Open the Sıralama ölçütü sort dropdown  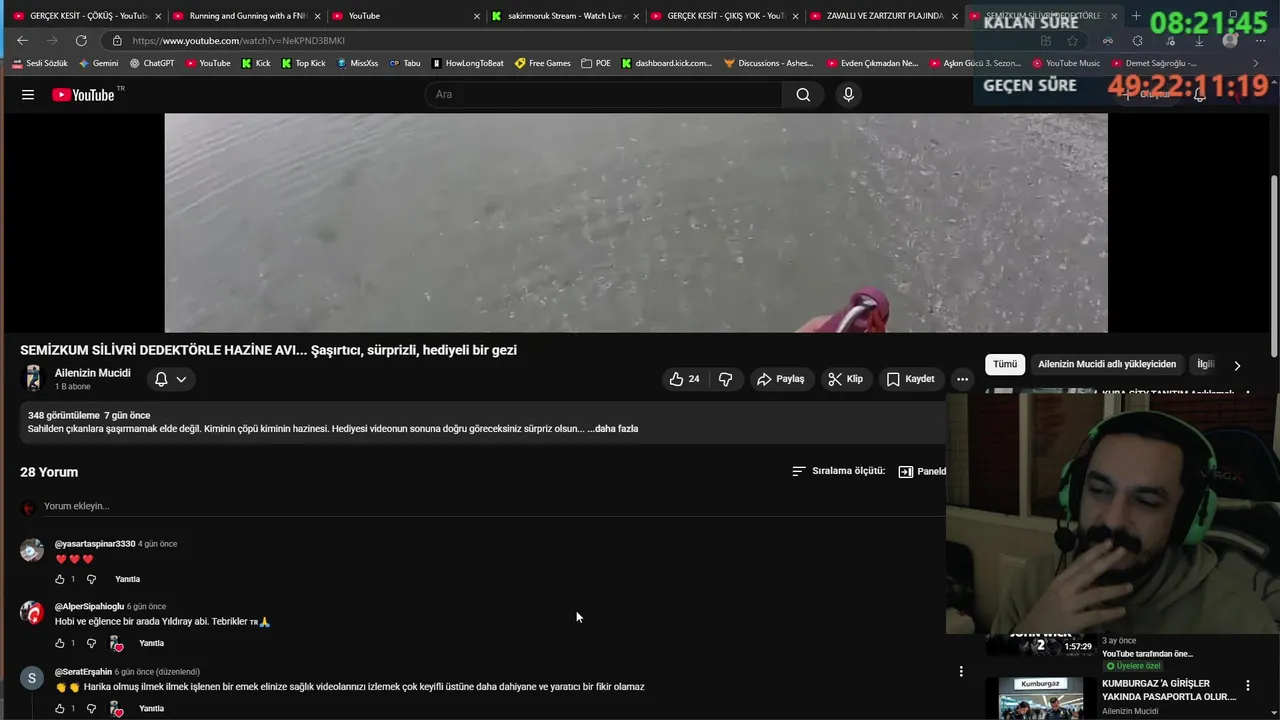tap(838, 471)
